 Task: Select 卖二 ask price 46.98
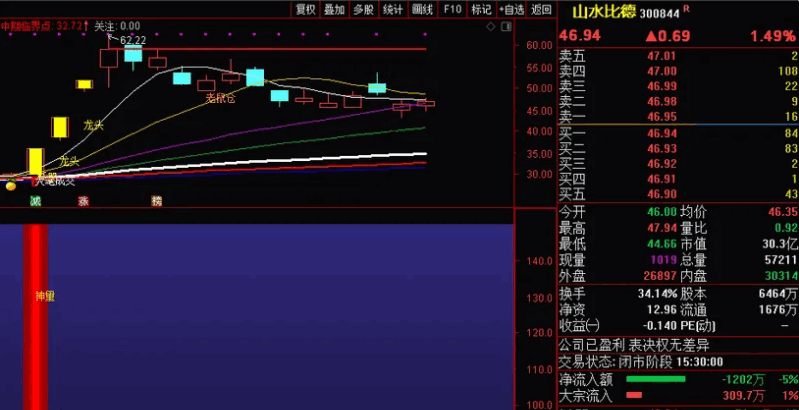(662, 102)
